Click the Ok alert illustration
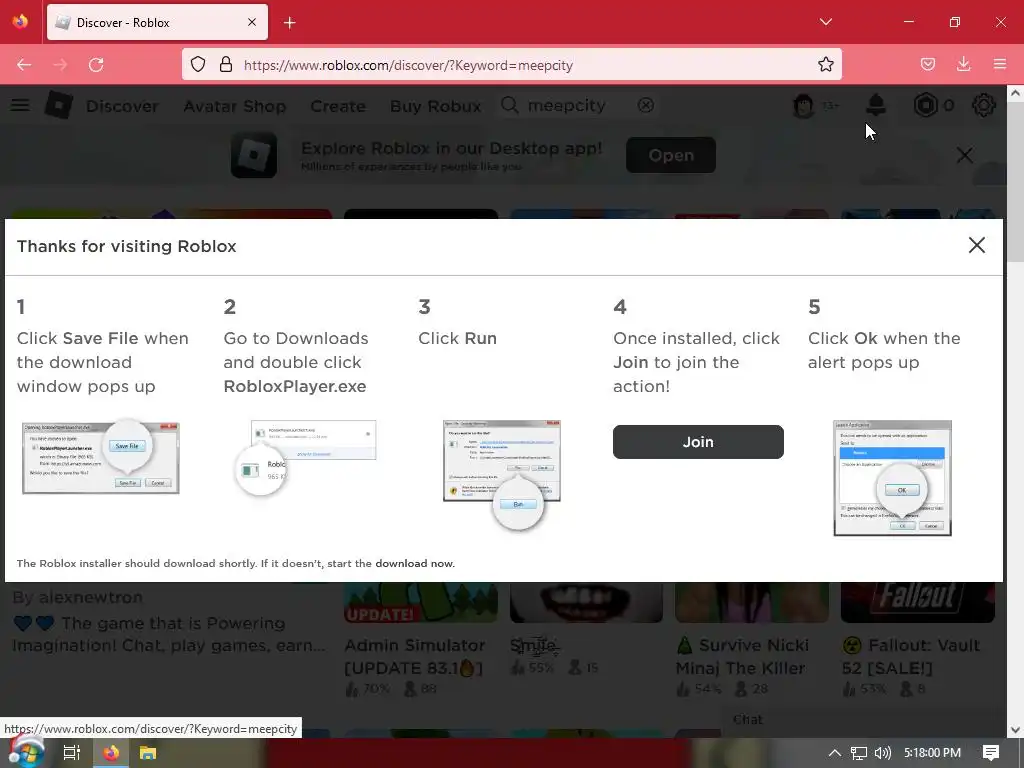1024x768 pixels. coord(892,478)
